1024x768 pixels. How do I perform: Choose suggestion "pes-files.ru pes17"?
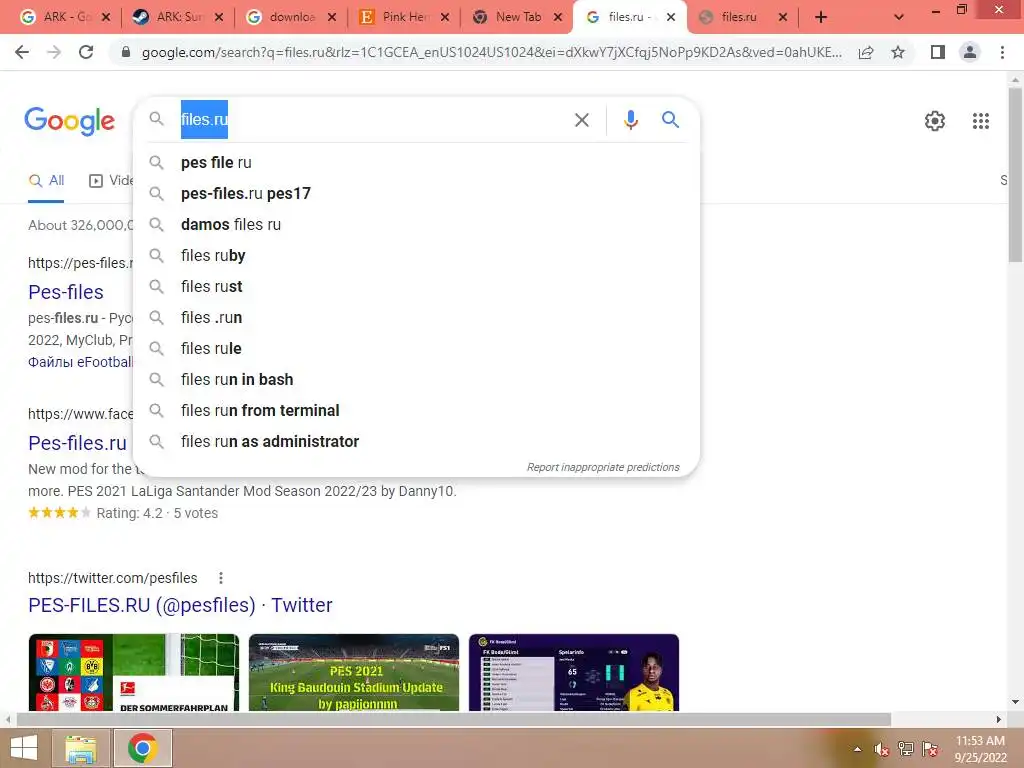pyautogui.click(x=416, y=193)
